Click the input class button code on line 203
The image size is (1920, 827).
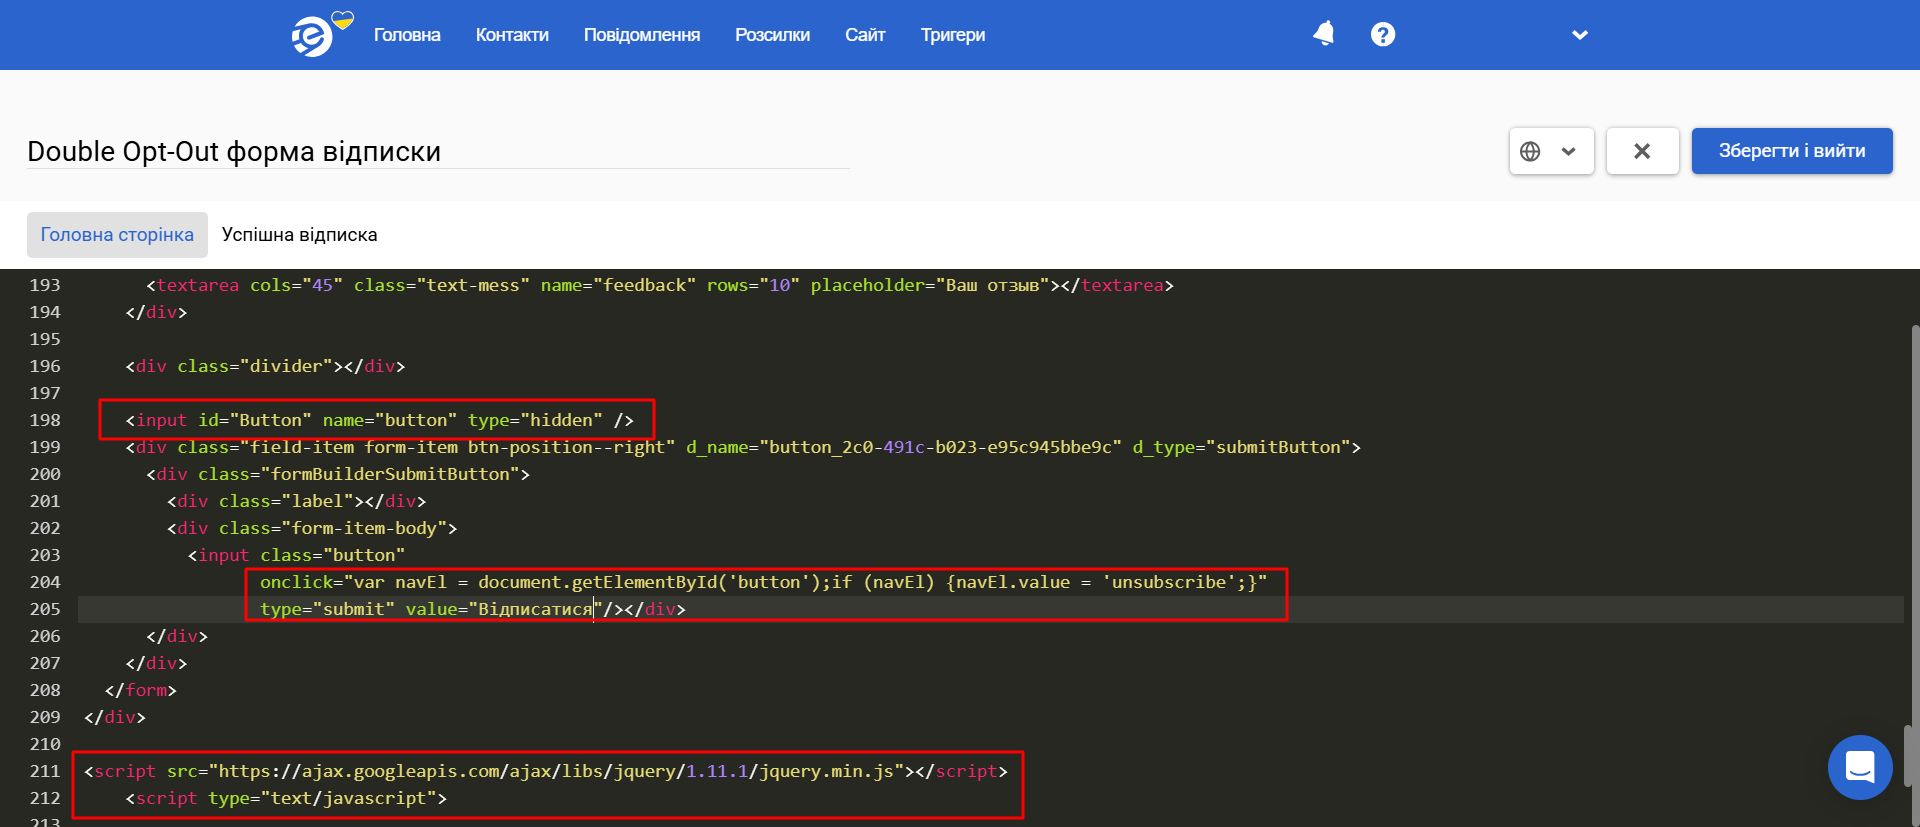296,555
